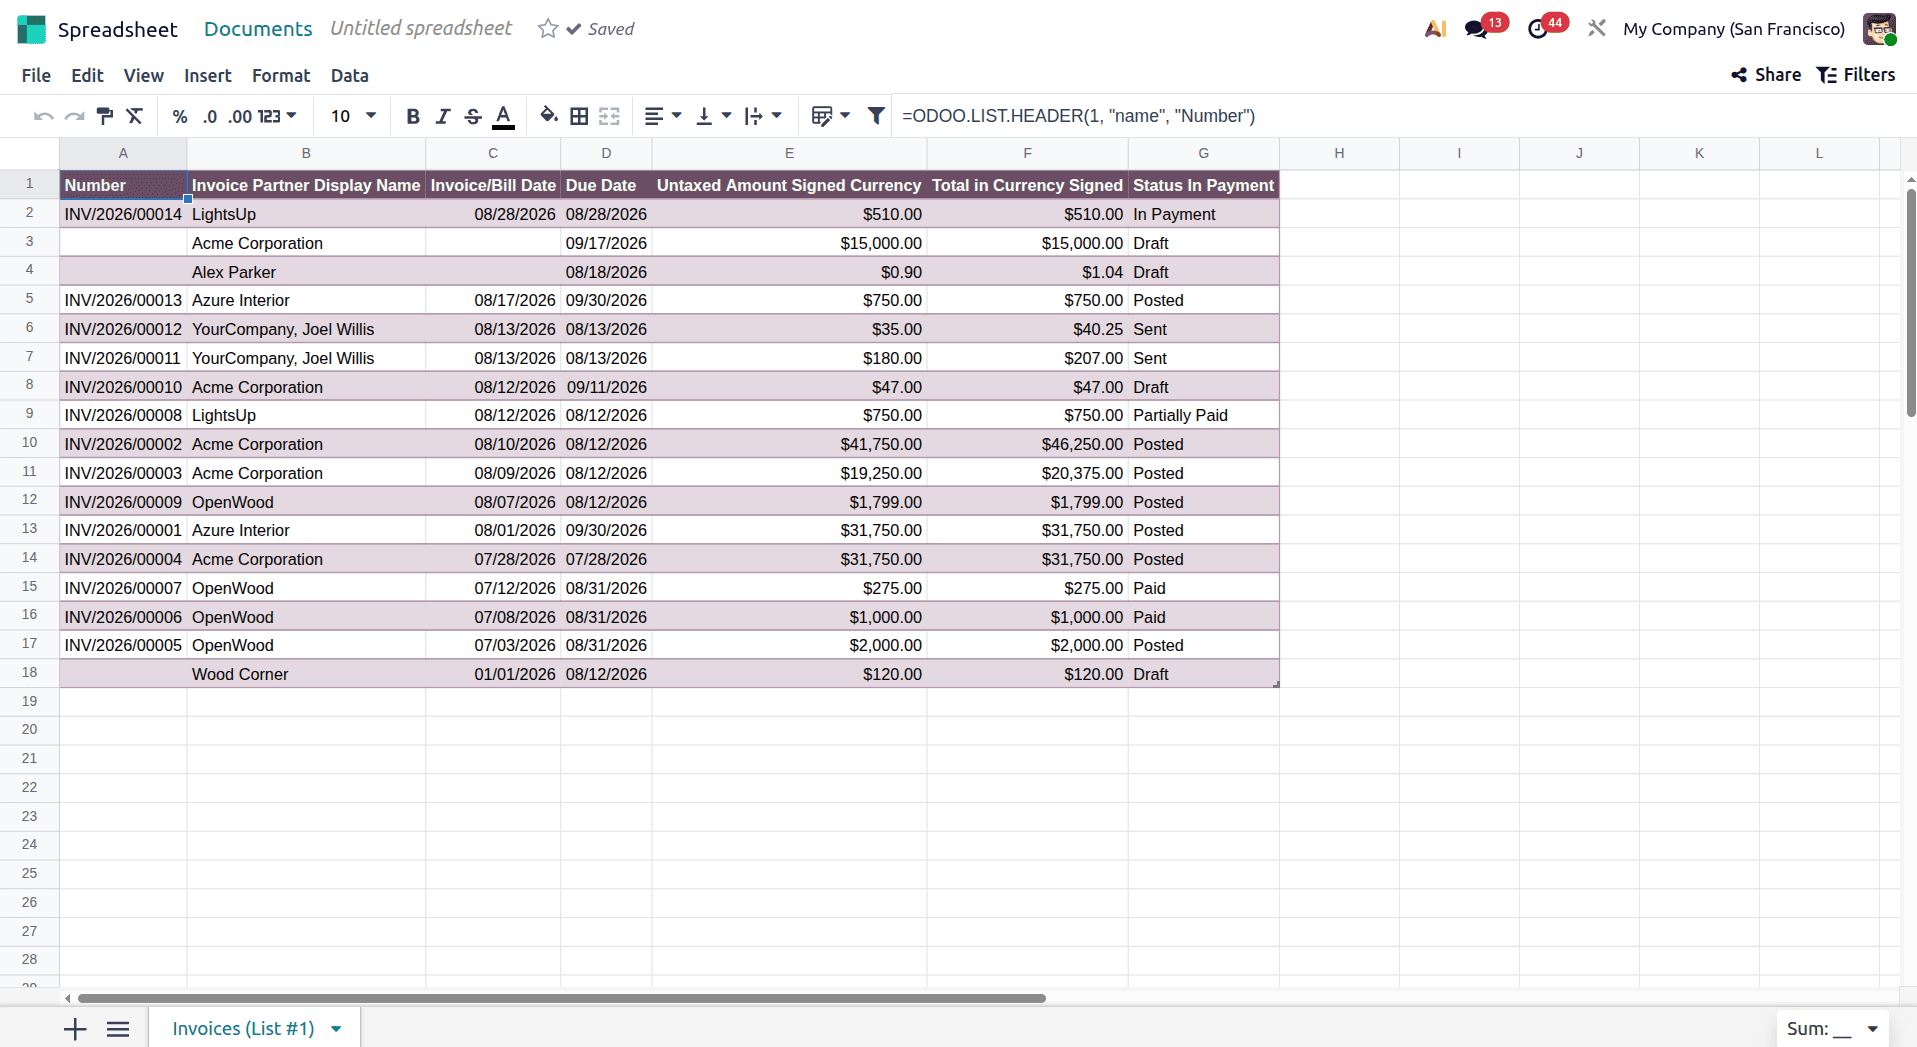Open the Data menu
The width and height of the screenshot is (1917, 1047).
click(x=350, y=75)
